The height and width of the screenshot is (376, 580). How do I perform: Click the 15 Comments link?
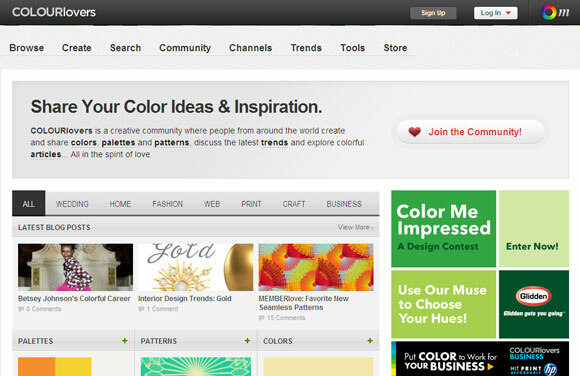286,318
